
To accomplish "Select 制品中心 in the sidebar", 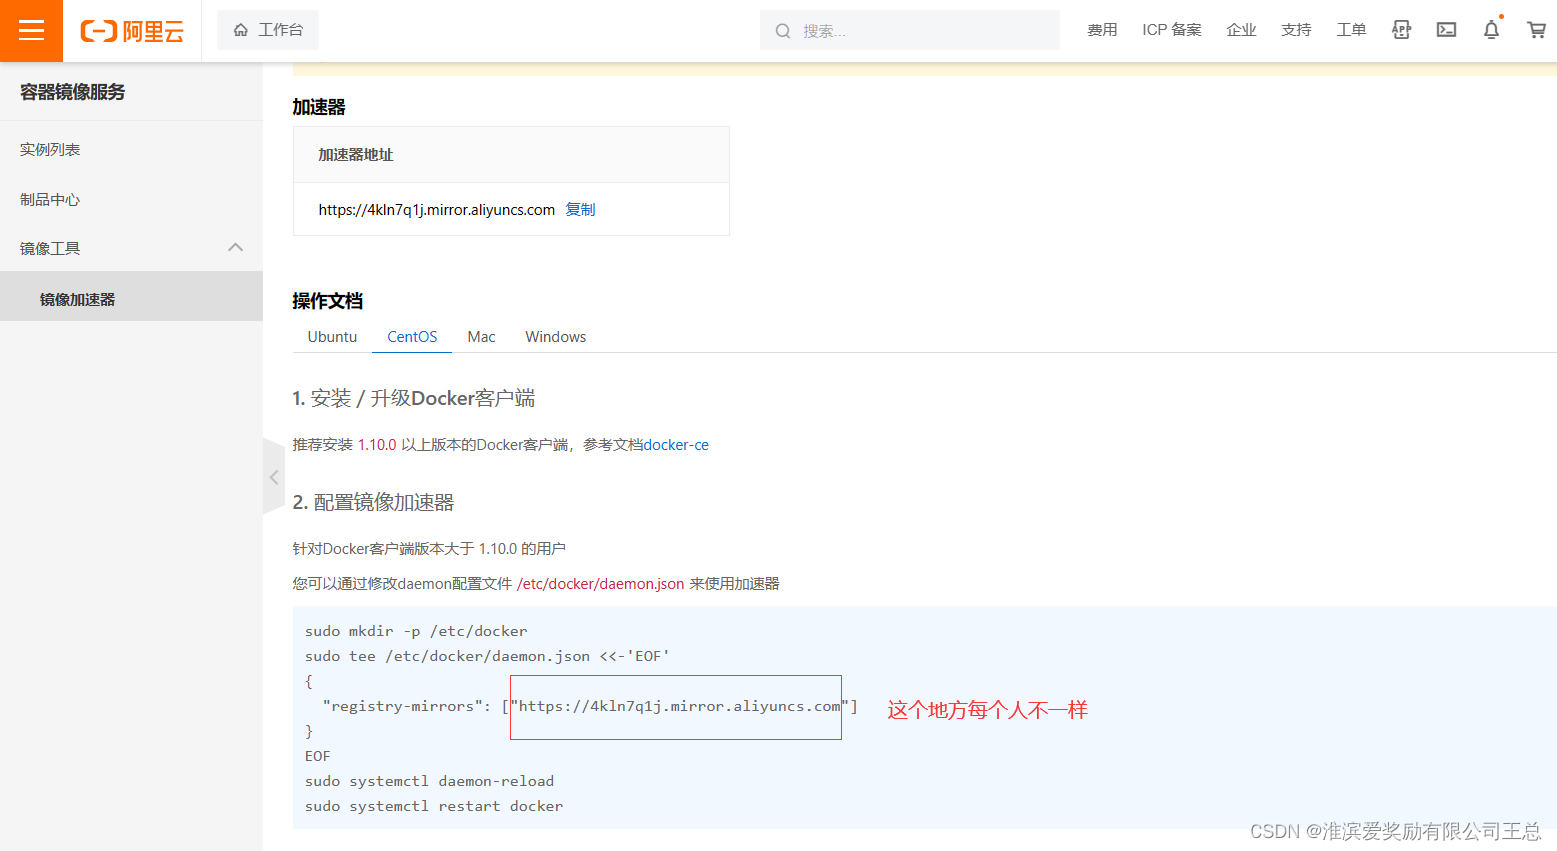I will [x=50, y=199].
